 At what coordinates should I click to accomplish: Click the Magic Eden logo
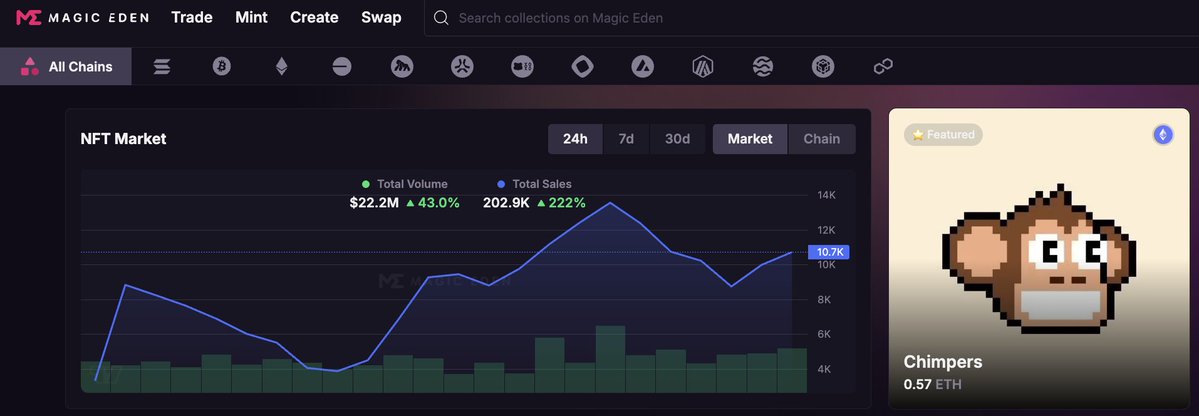[x=82, y=18]
